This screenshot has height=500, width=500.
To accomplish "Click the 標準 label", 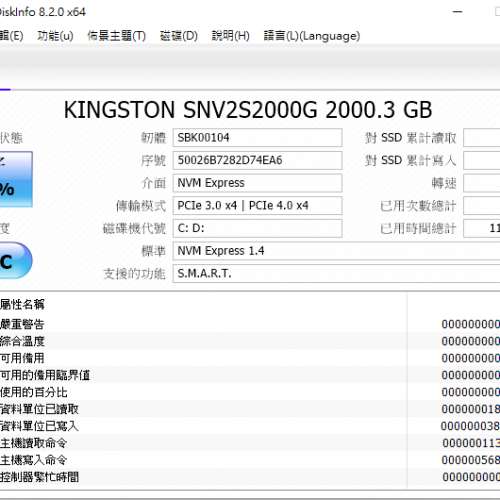I will click(153, 251).
